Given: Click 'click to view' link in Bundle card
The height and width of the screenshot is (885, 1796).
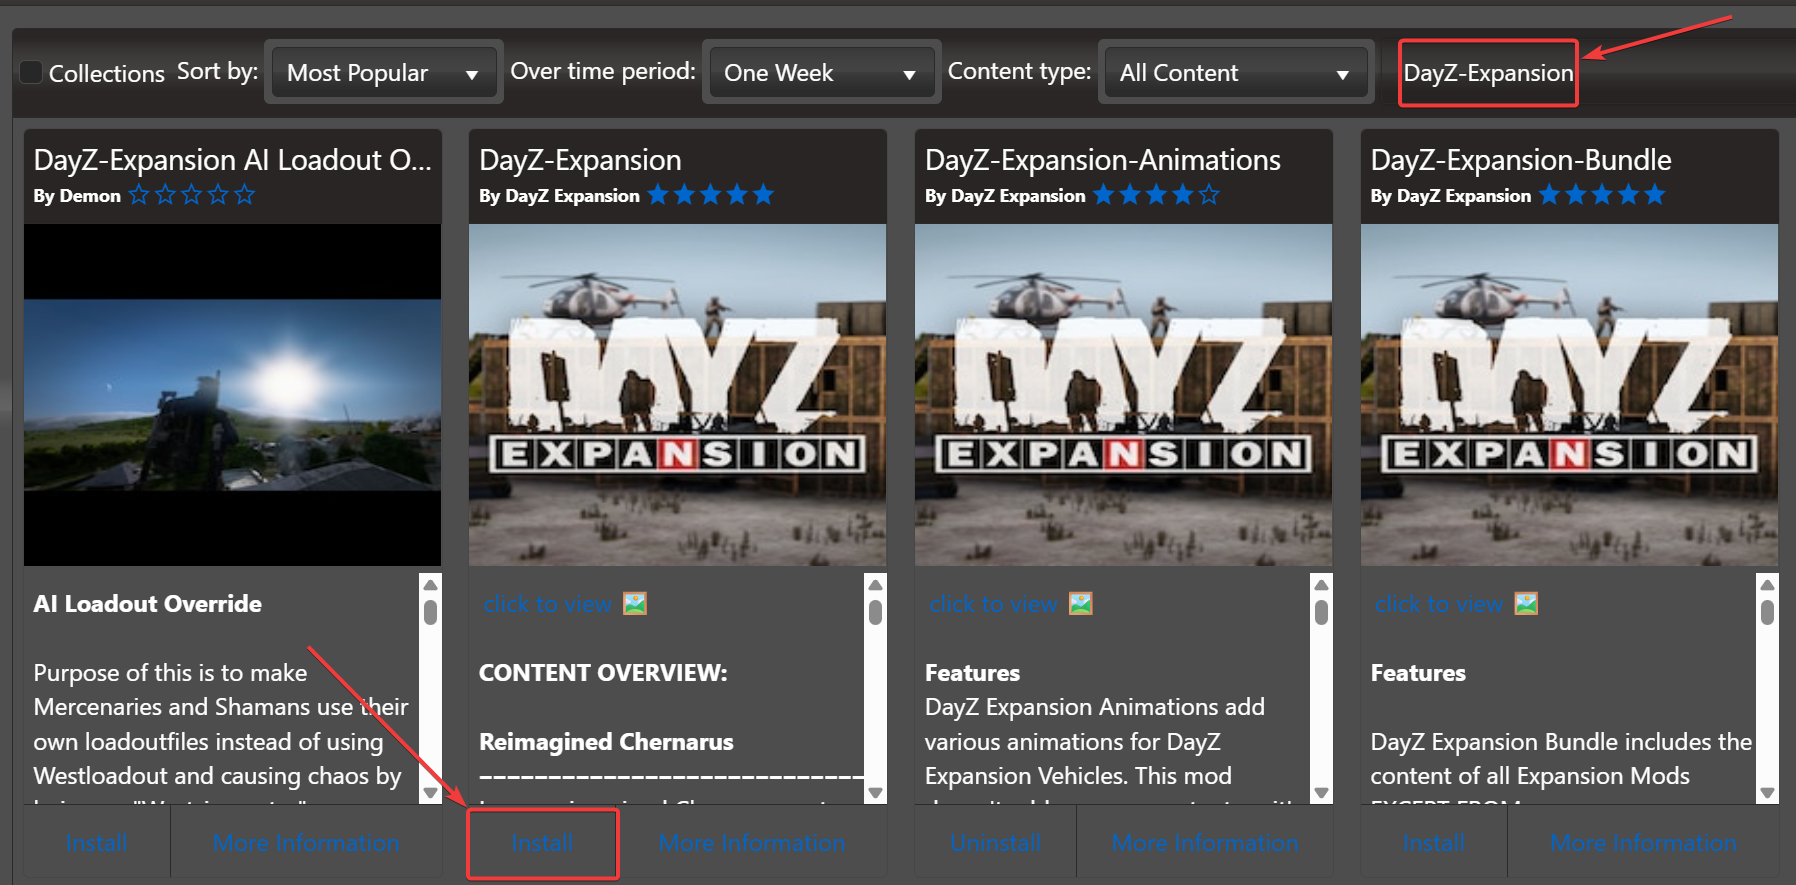Looking at the screenshot, I should tap(1439, 604).
